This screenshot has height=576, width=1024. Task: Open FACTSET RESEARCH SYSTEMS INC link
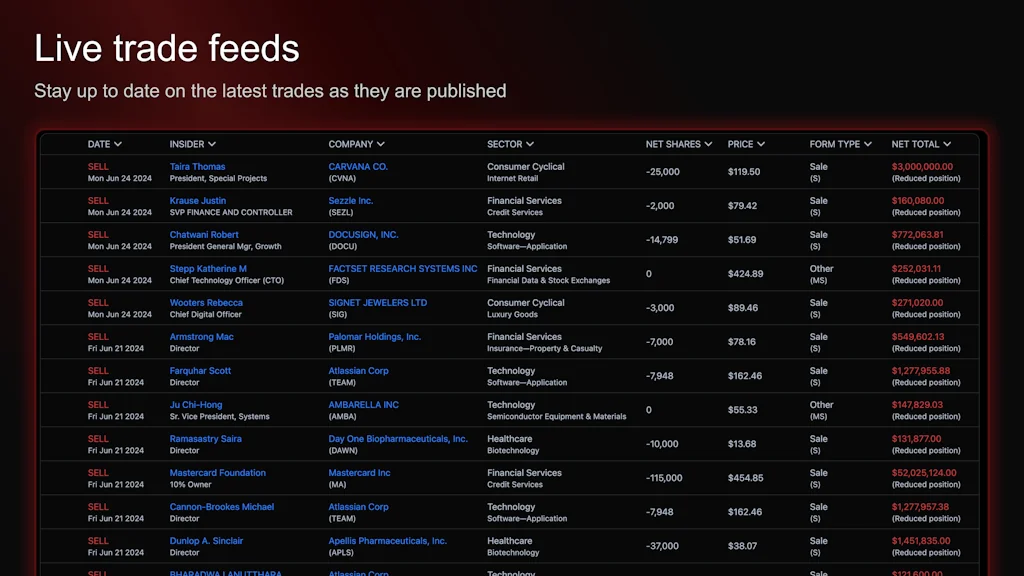tap(403, 268)
